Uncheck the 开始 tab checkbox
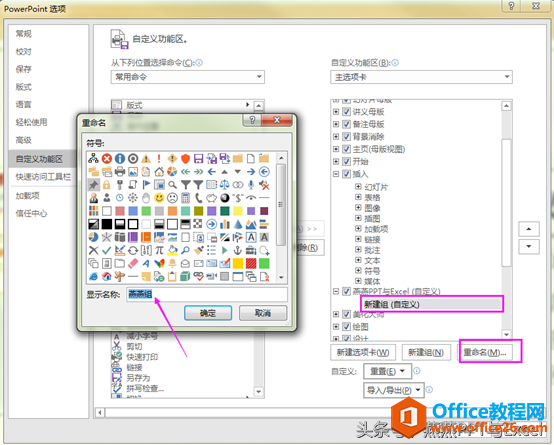554x445 pixels. click(346, 162)
